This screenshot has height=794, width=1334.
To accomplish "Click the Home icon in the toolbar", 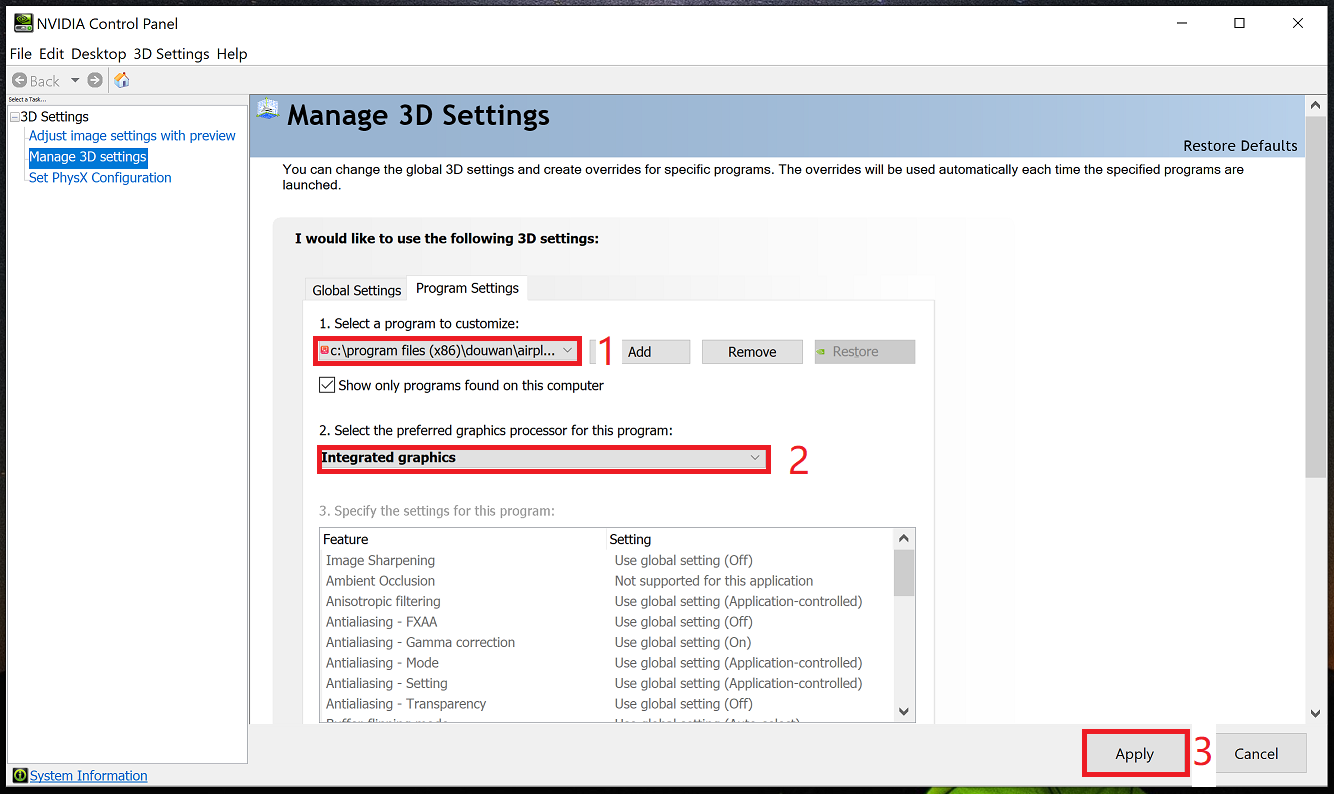I will (x=122, y=80).
